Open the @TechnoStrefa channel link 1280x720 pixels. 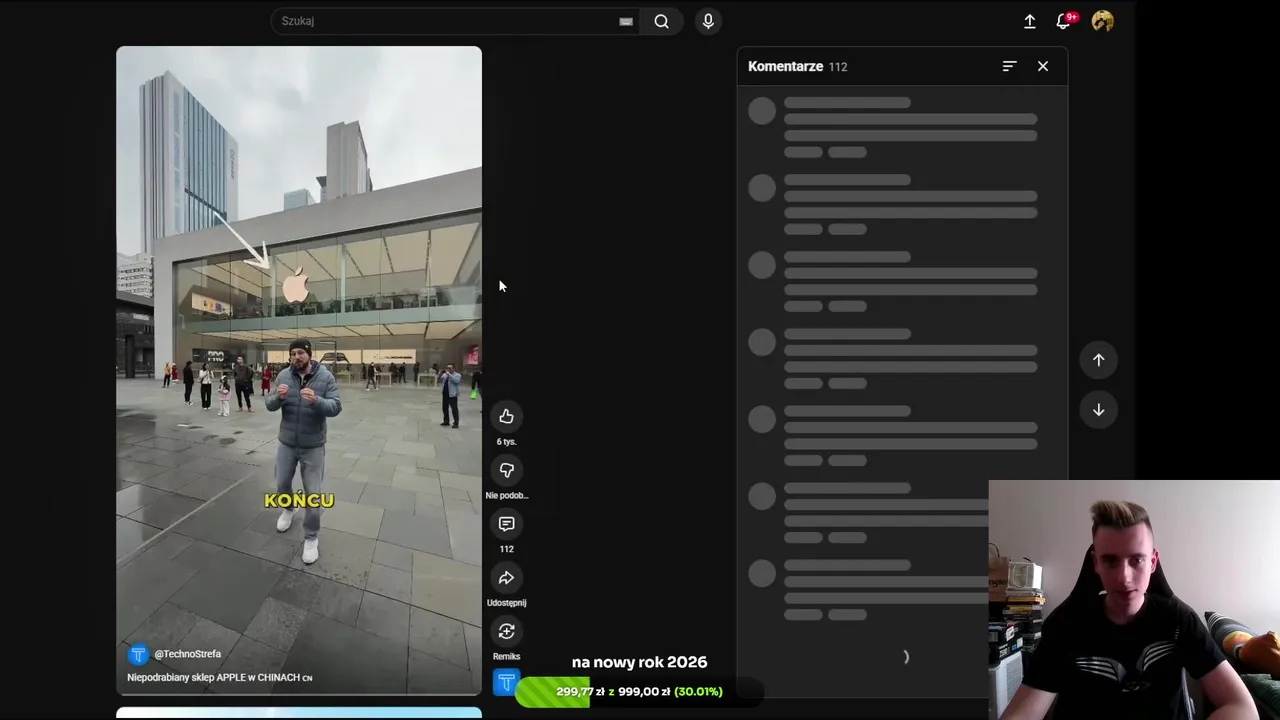point(188,654)
